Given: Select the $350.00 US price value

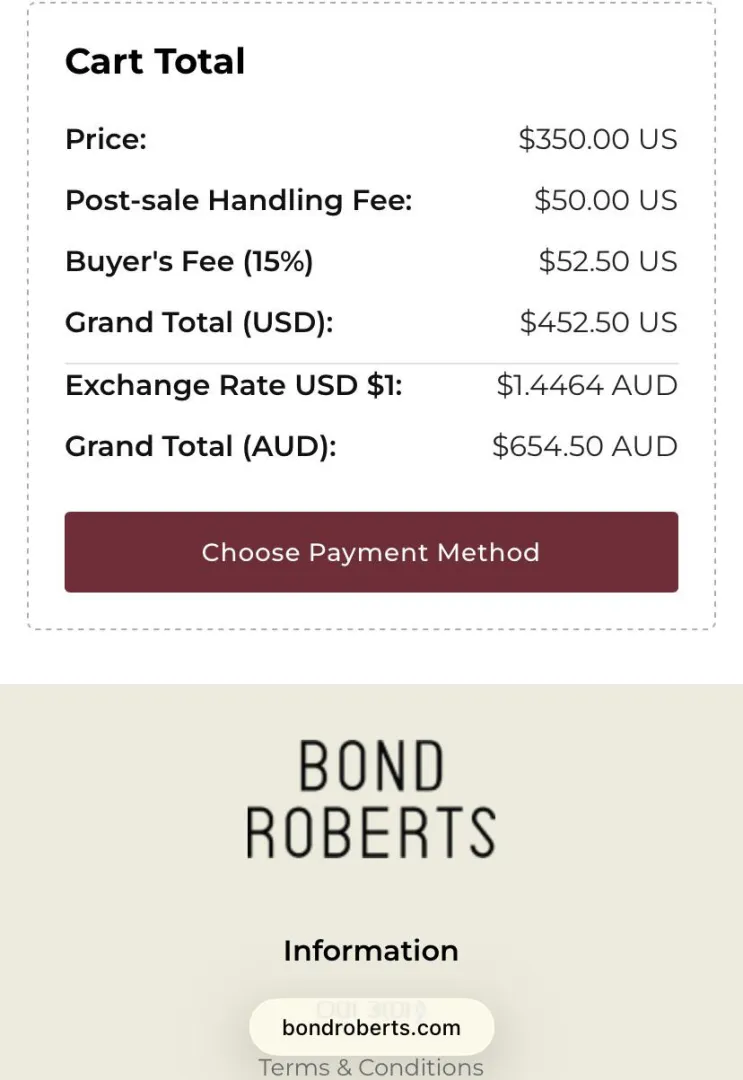Looking at the screenshot, I should (x=597, y=140).
